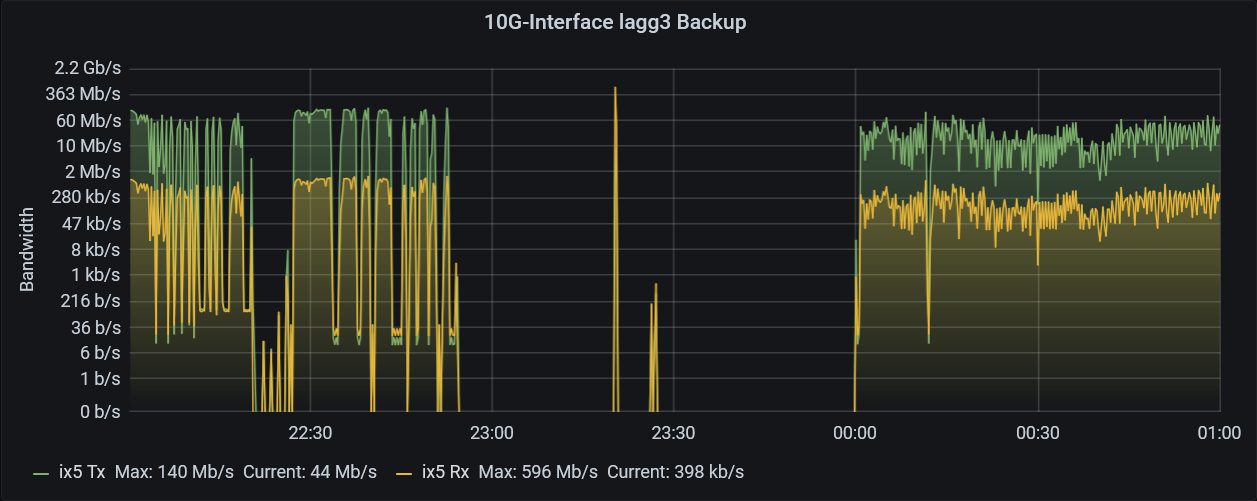The image size is (1257, 501).
Task: Click the 23:00 time axis label
Action: (492, 432)
